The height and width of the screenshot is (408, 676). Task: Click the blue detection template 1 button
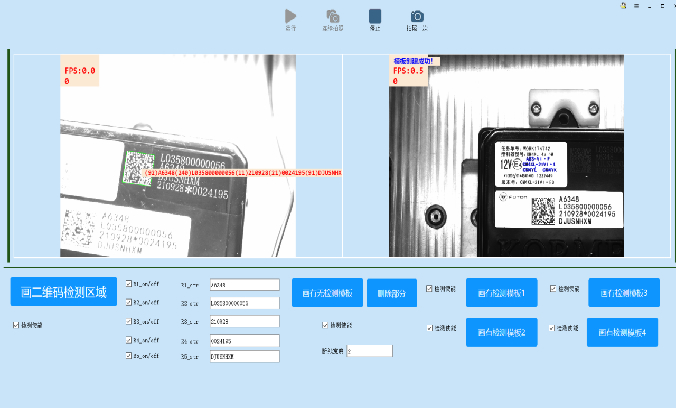[x=501, y=292]
